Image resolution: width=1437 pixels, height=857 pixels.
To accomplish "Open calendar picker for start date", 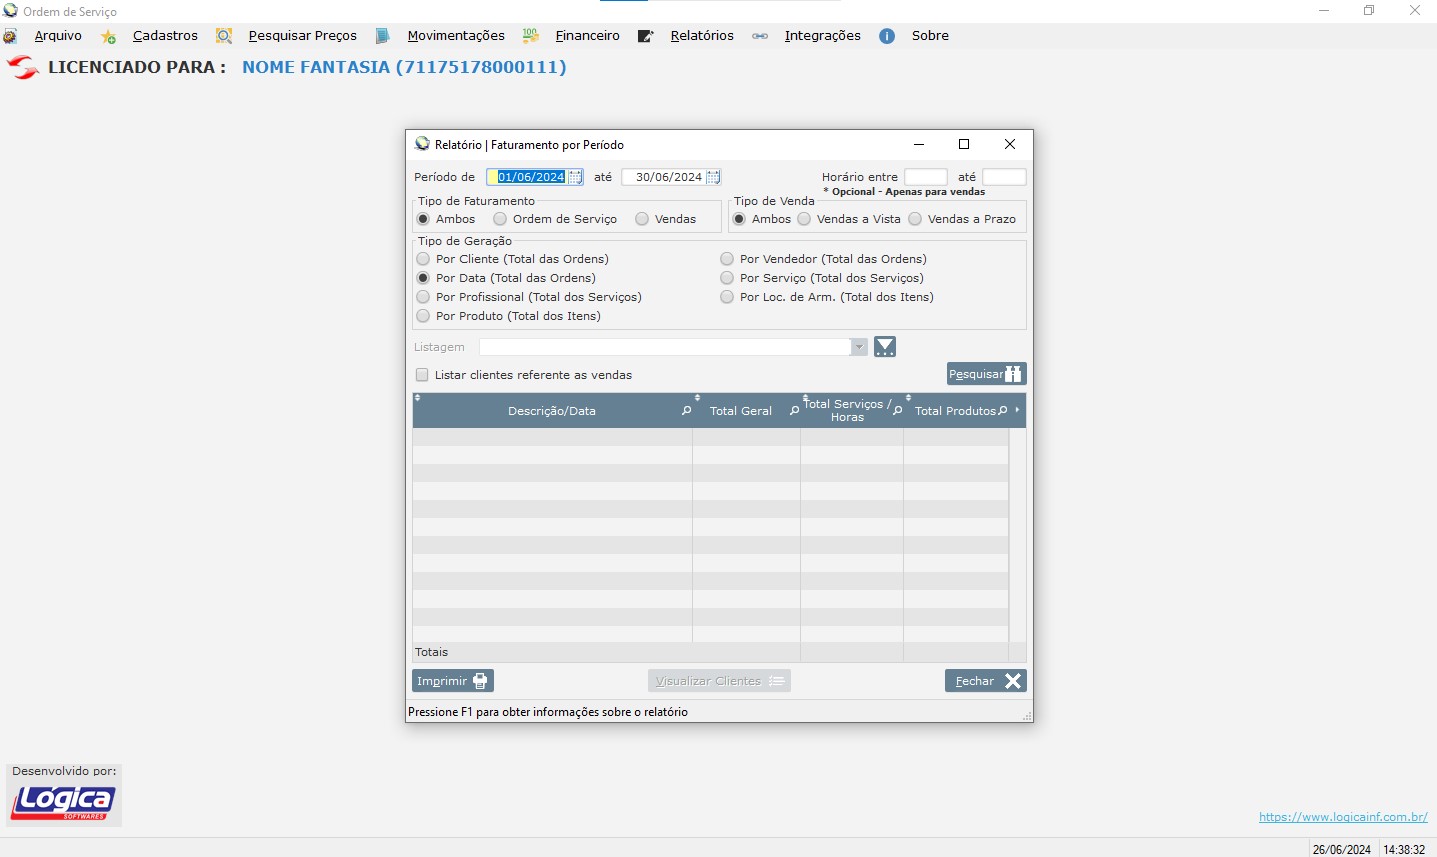I will pos(576,177).
